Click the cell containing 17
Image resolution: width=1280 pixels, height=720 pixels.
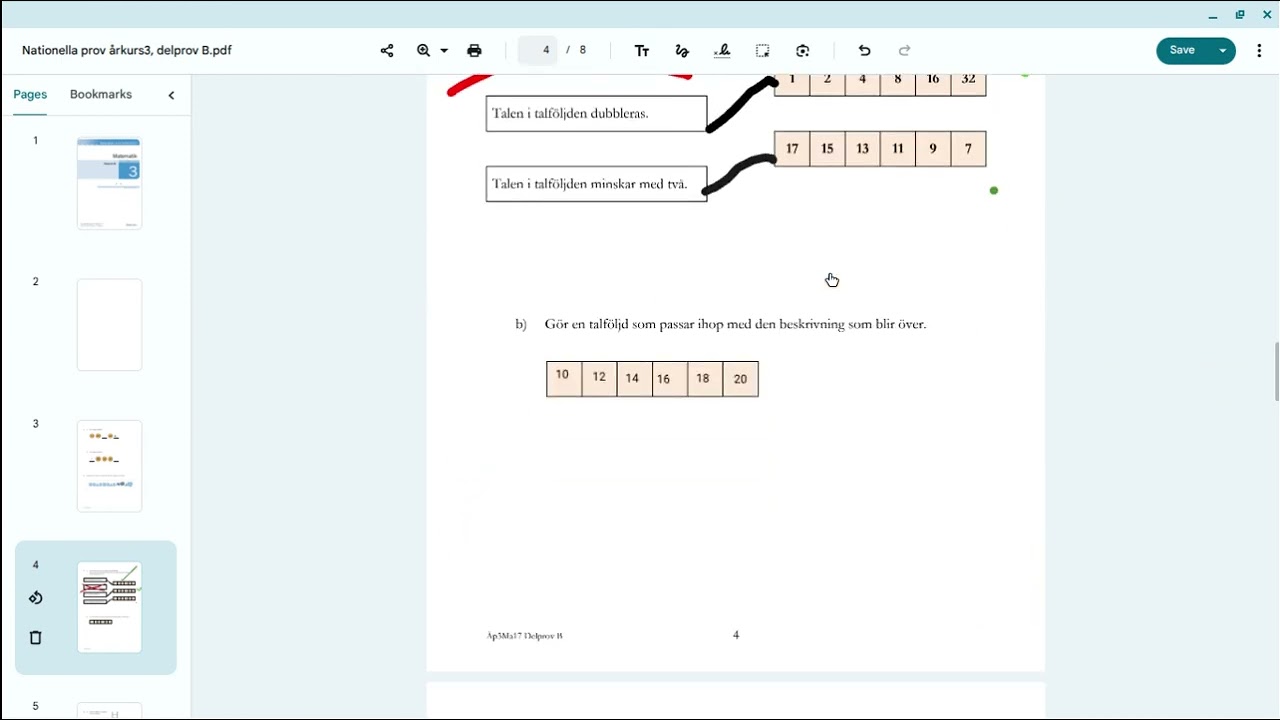pyautogui.click(x=792, y=149)
